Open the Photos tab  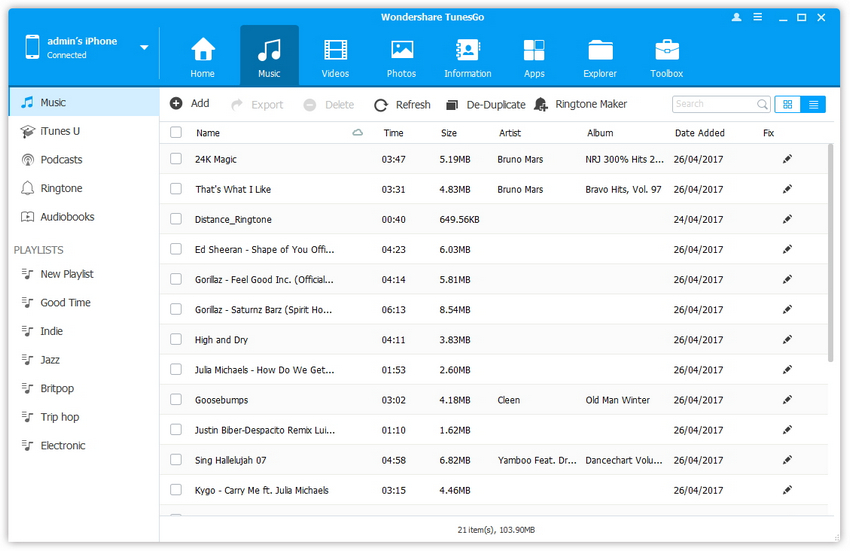click(401, 57)
